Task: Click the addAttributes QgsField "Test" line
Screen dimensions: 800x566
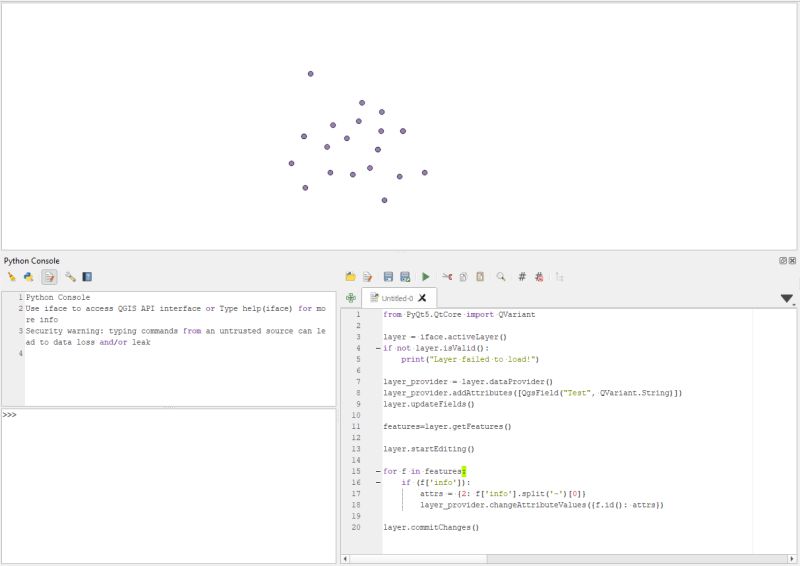Action: coord(532,393)
